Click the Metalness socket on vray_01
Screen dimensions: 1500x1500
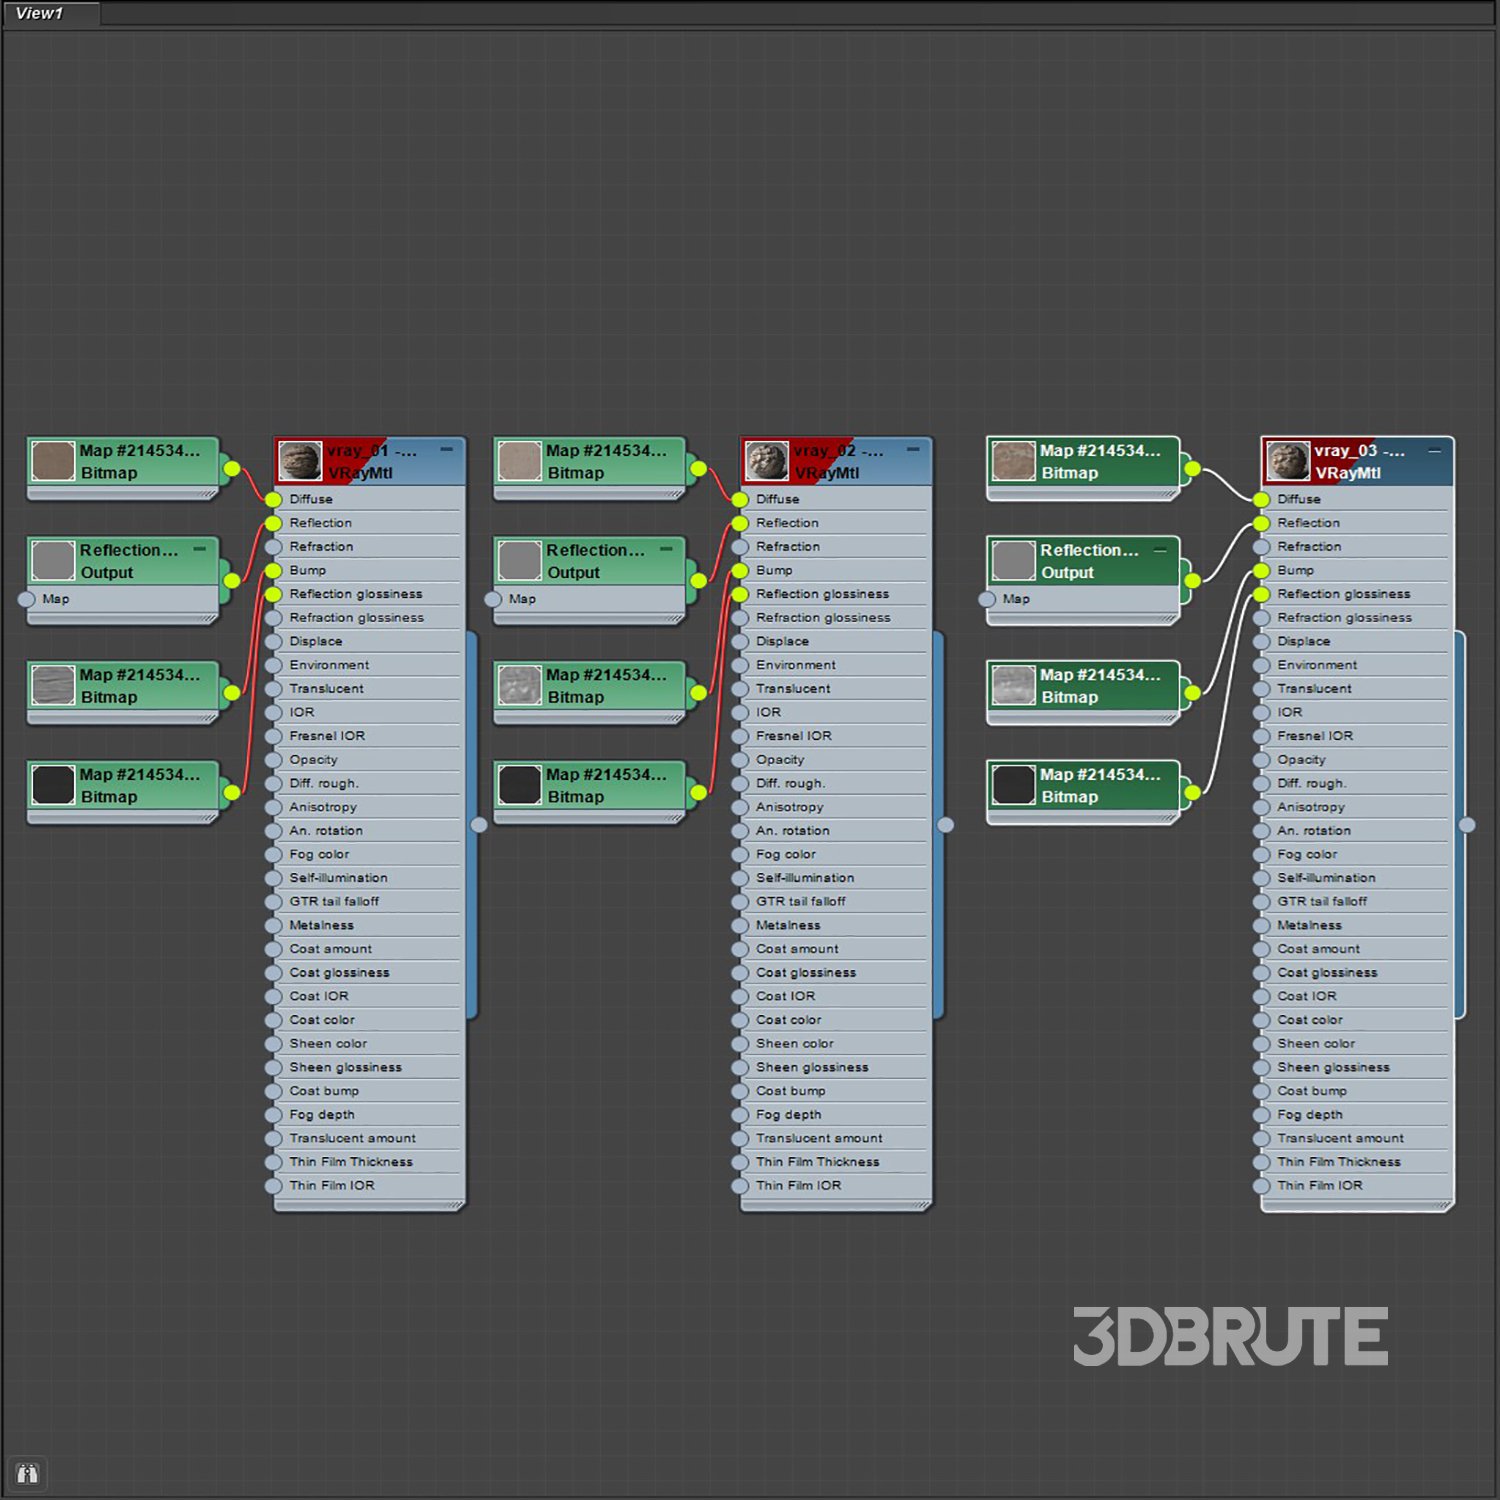click(x=273, y=926)
